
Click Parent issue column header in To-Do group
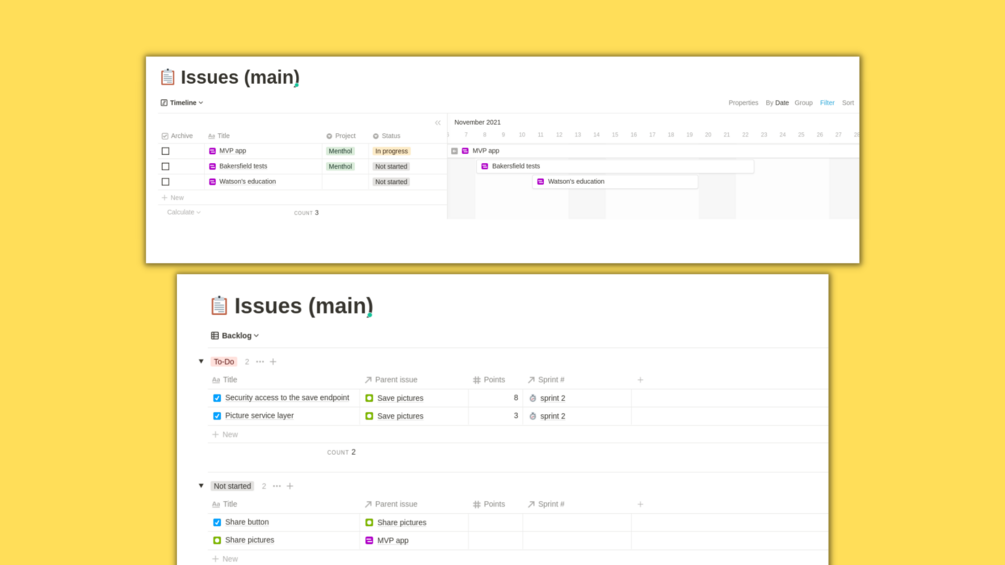pos(391,380)
